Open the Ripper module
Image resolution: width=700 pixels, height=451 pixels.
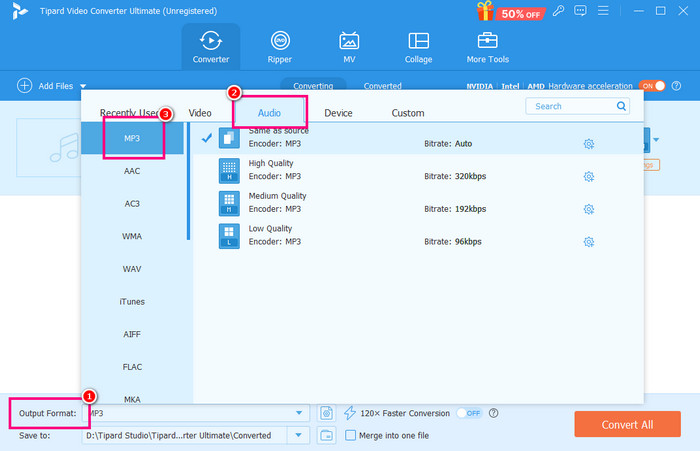point(280,46)
